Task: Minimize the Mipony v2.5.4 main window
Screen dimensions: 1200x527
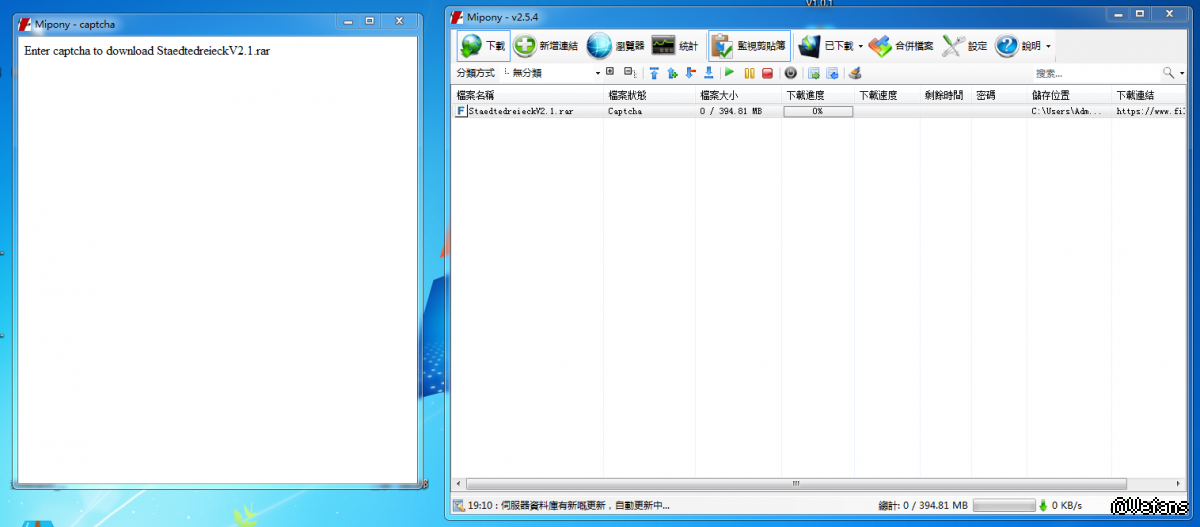Action: (1118, 15)
